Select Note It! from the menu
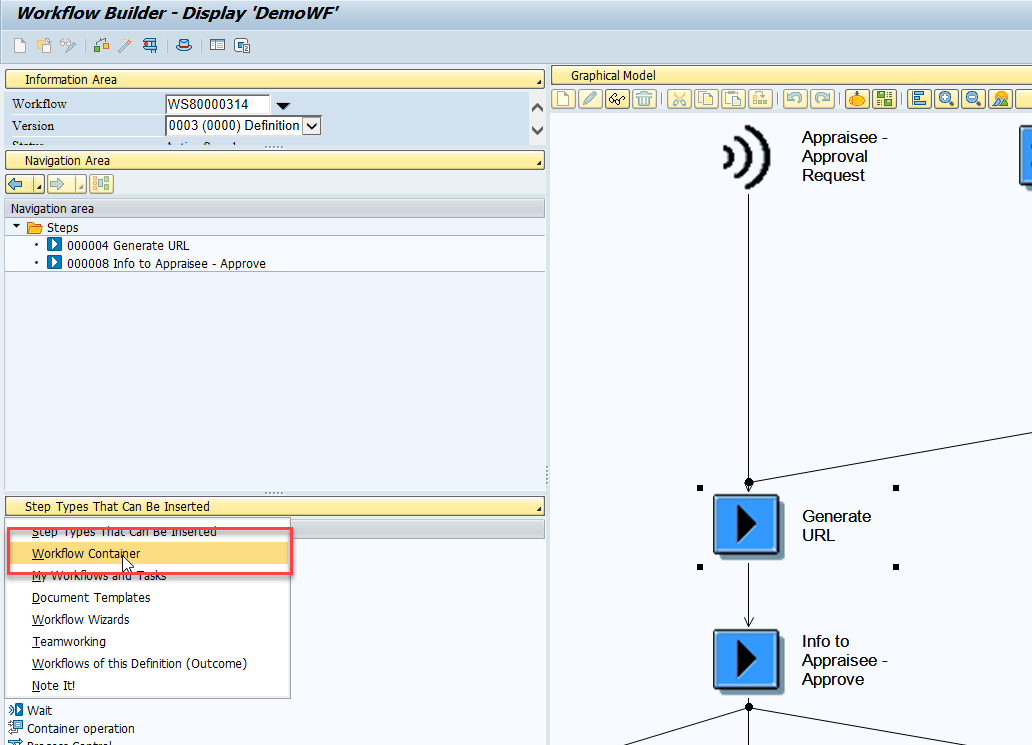Image resolution: width=1032 pixels, height=745 pixels. (148, 686)
